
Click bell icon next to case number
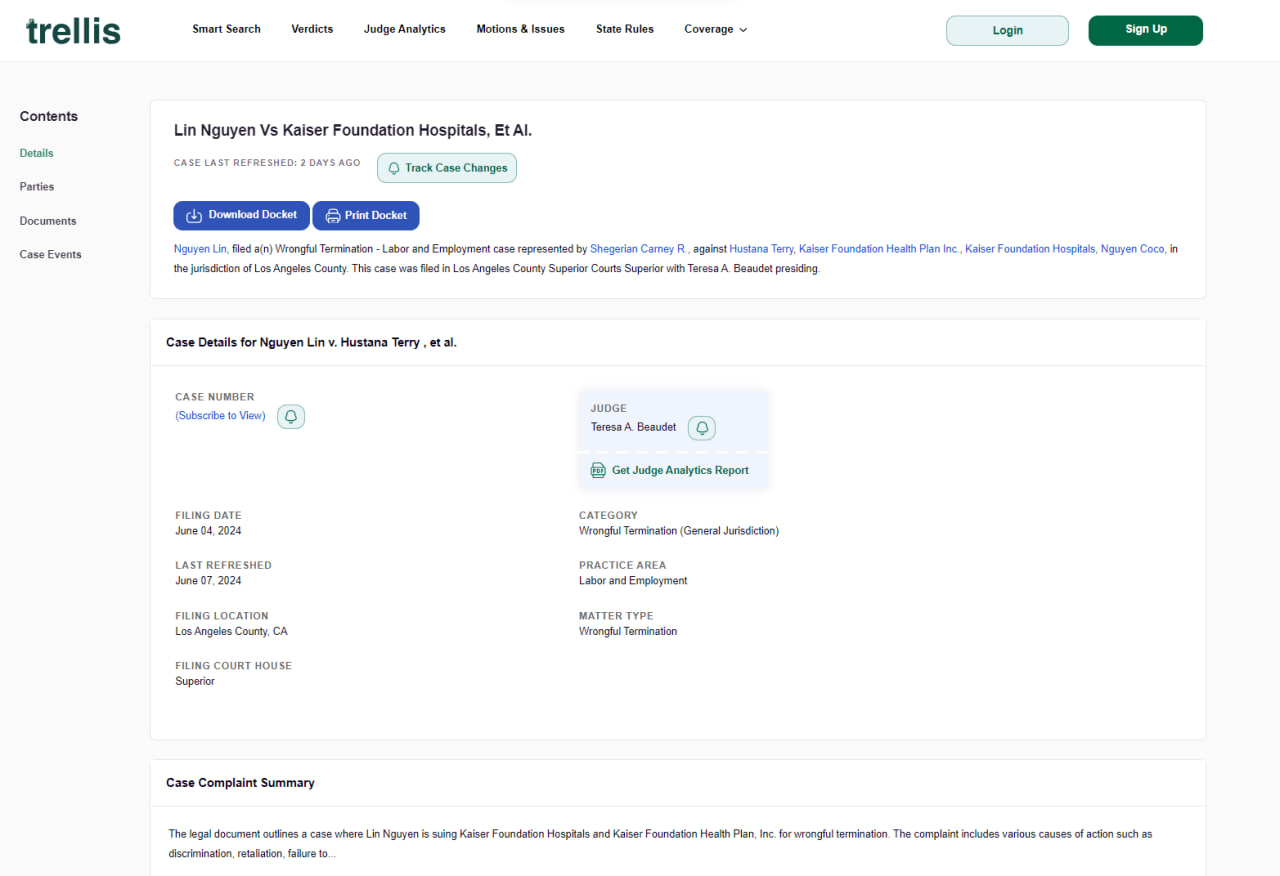click(x=291, y=416)
